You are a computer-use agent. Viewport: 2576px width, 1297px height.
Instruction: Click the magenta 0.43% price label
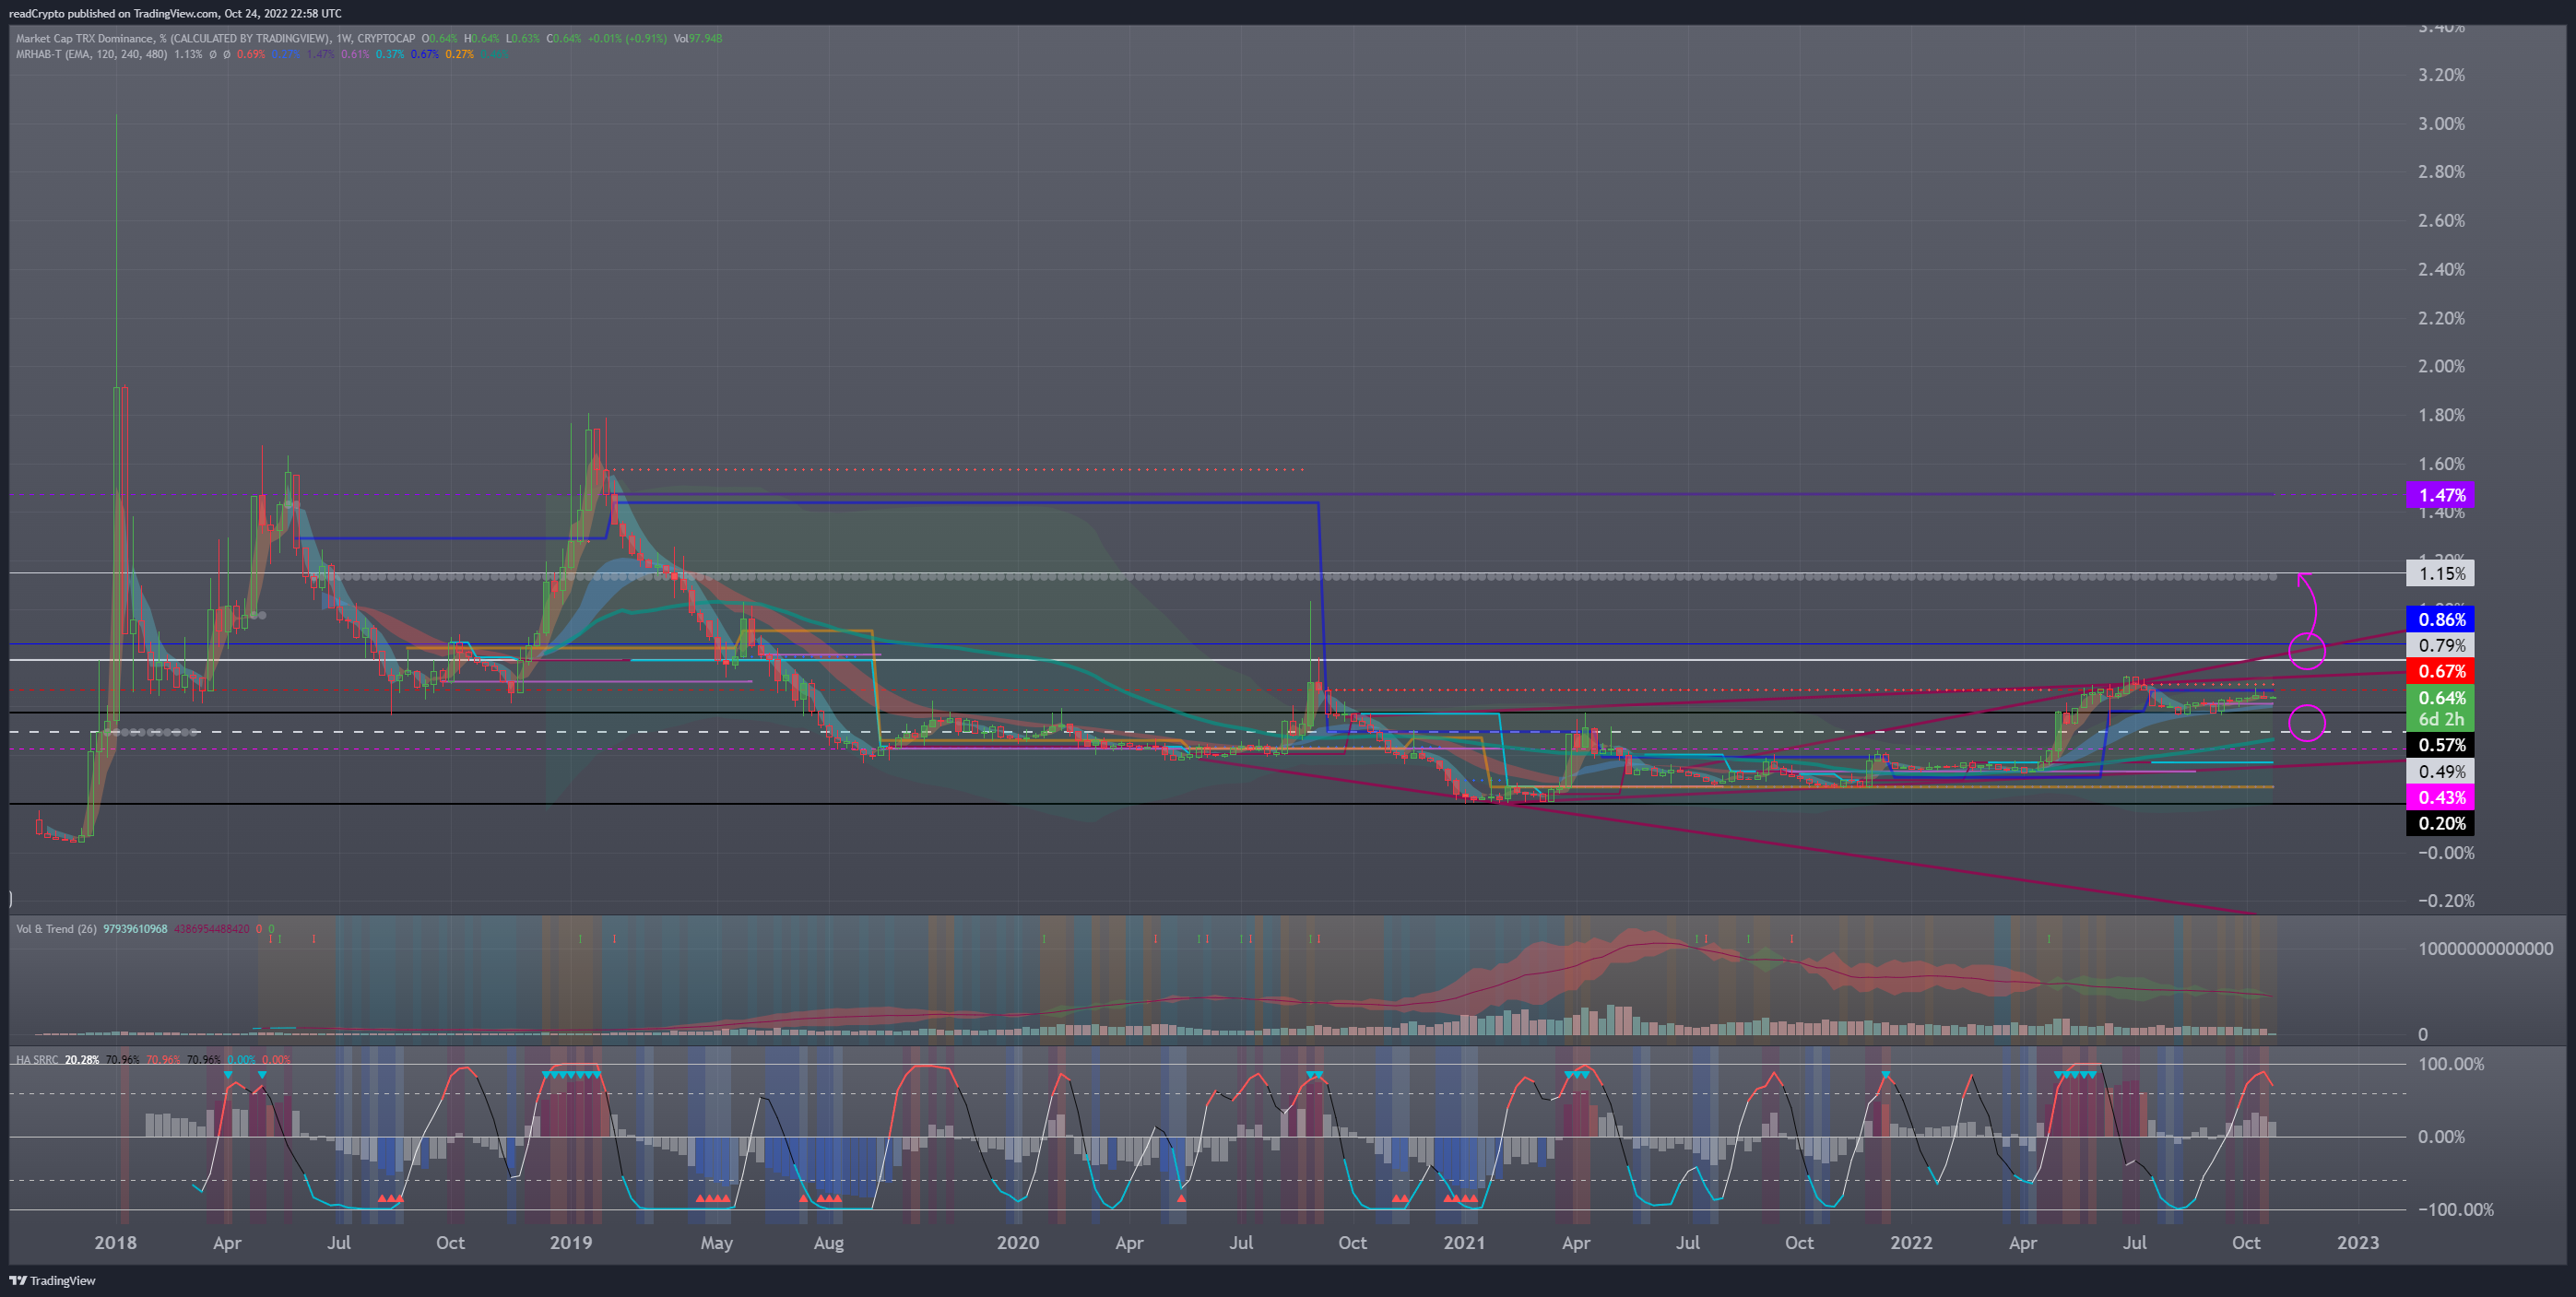click(2441, 797)
